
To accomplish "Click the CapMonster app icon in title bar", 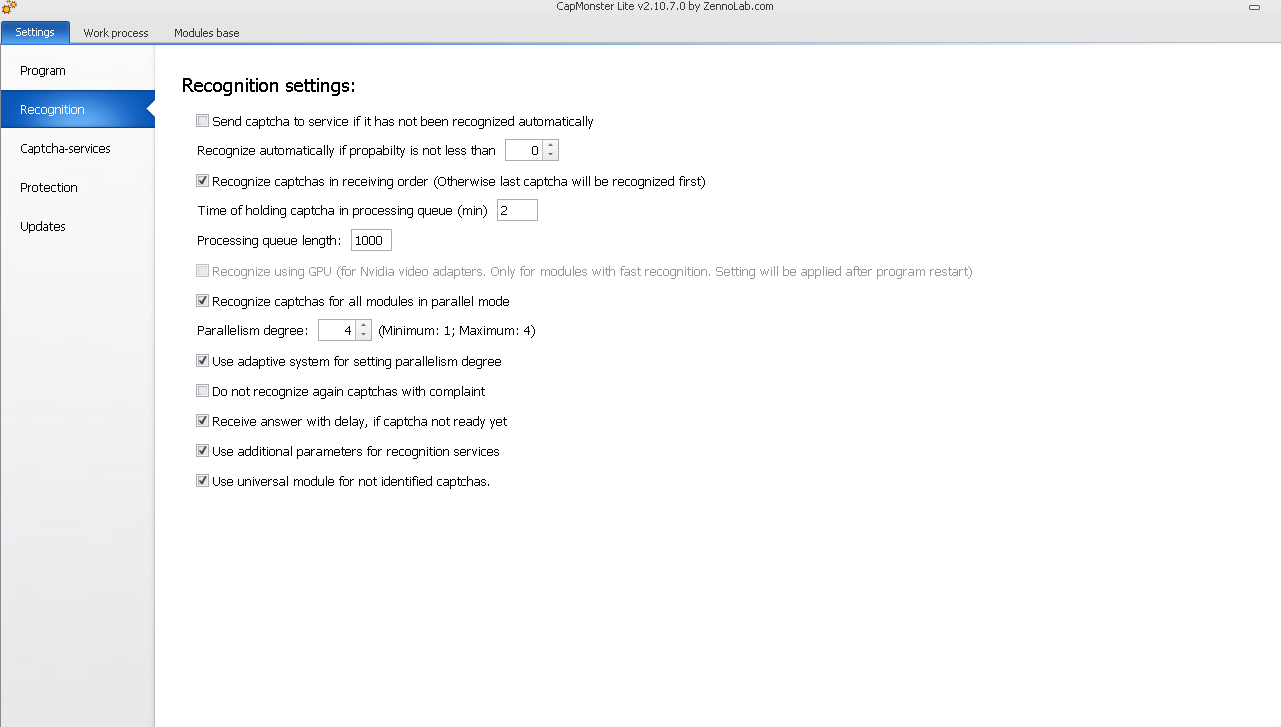I will [x=9, y=7].
